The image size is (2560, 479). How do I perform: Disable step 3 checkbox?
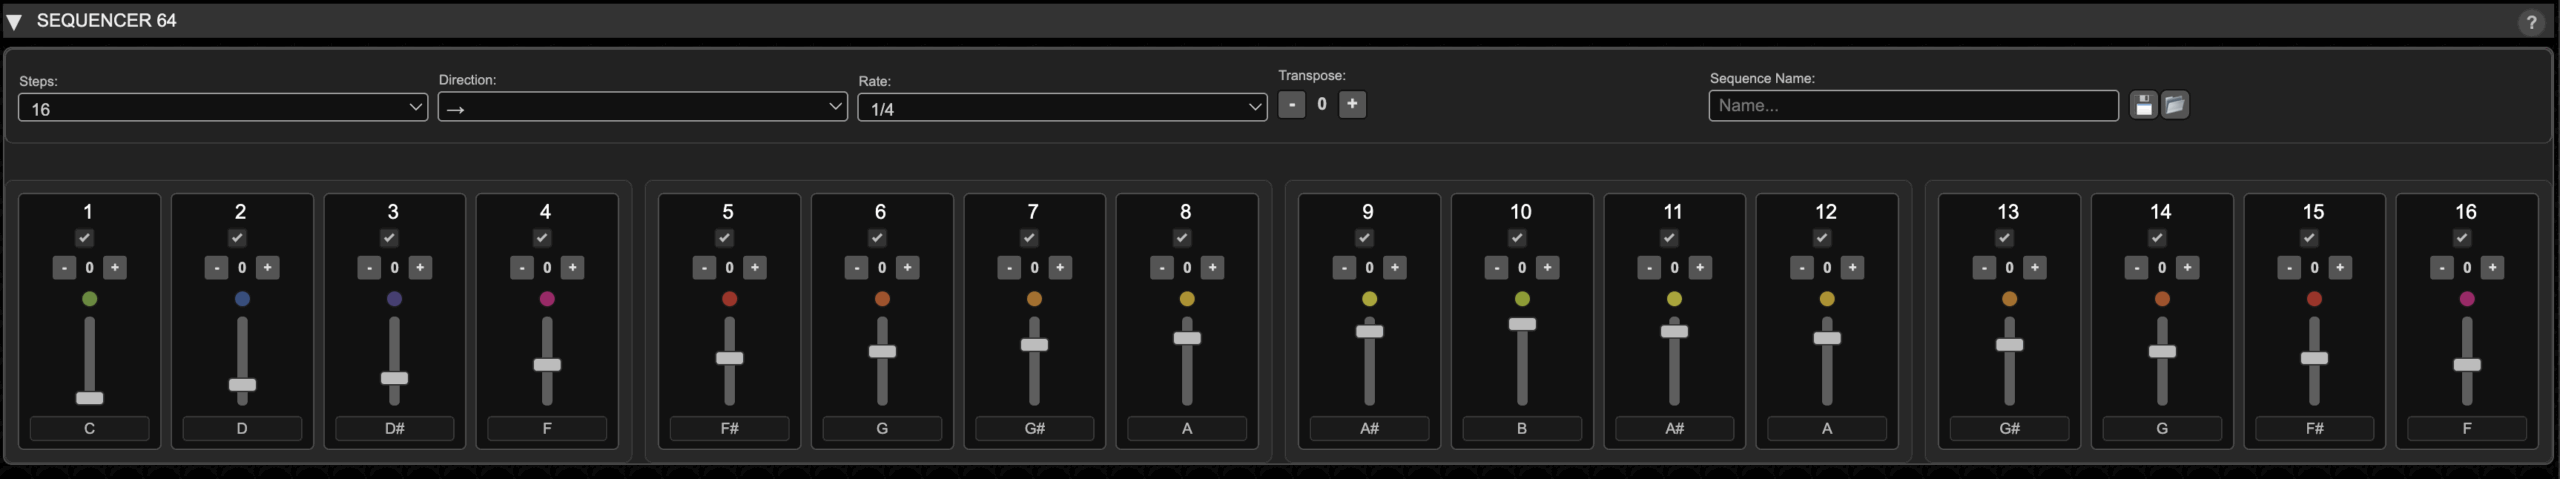click(390, 238)
